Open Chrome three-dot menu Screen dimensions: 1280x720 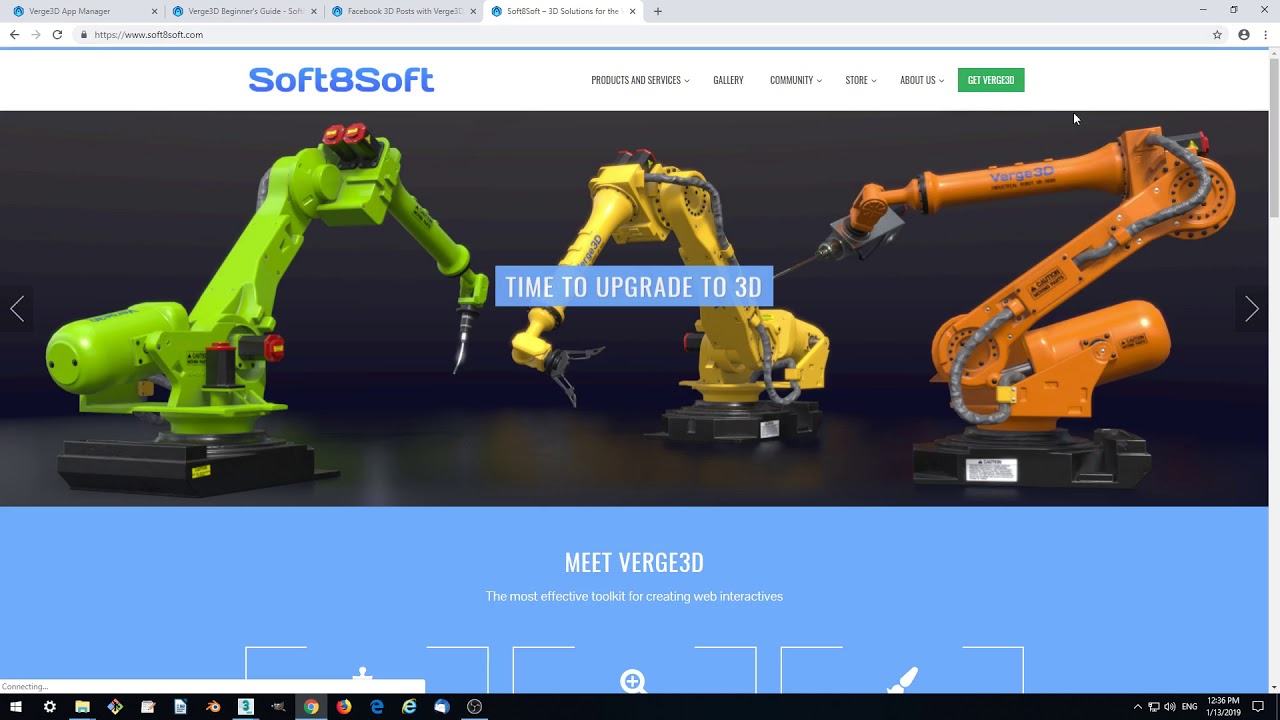[1266, 34]
